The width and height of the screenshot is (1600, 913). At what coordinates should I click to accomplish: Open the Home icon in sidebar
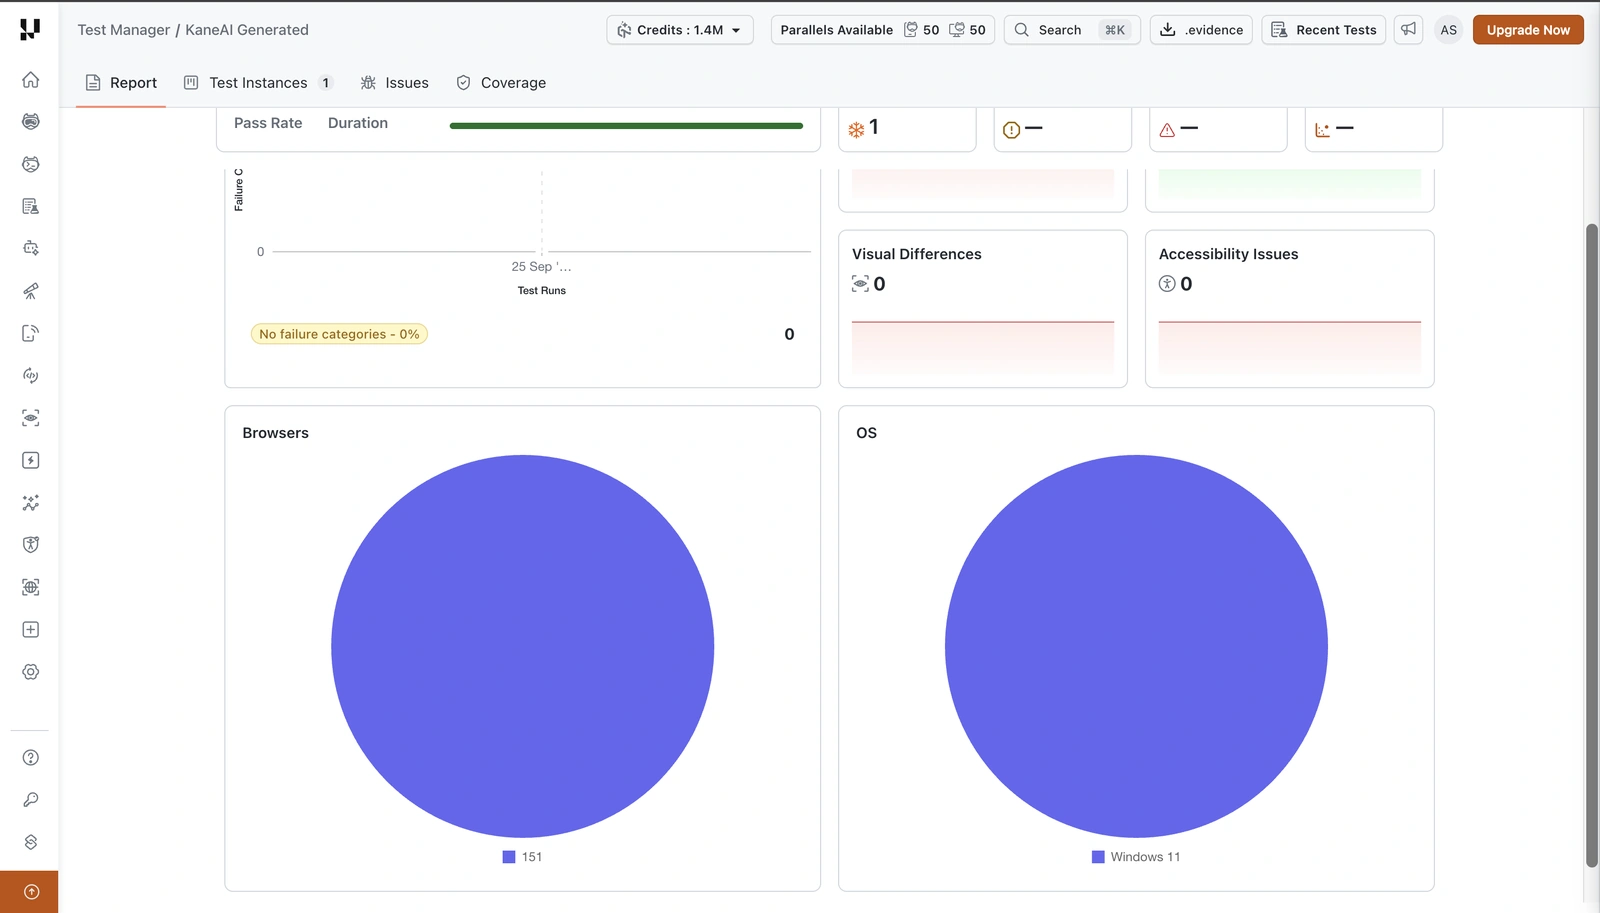click(31, 79)
